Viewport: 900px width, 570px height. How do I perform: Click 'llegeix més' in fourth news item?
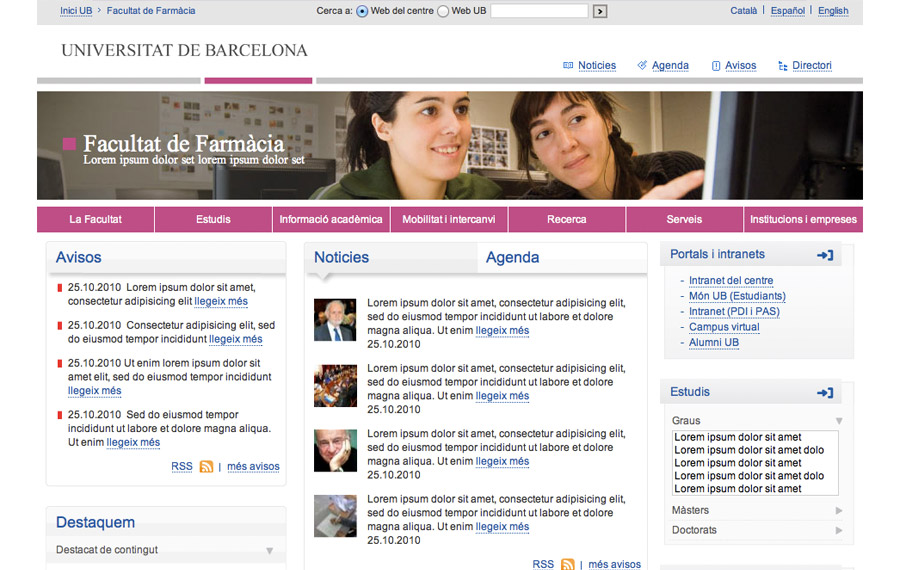click(502, 527)
